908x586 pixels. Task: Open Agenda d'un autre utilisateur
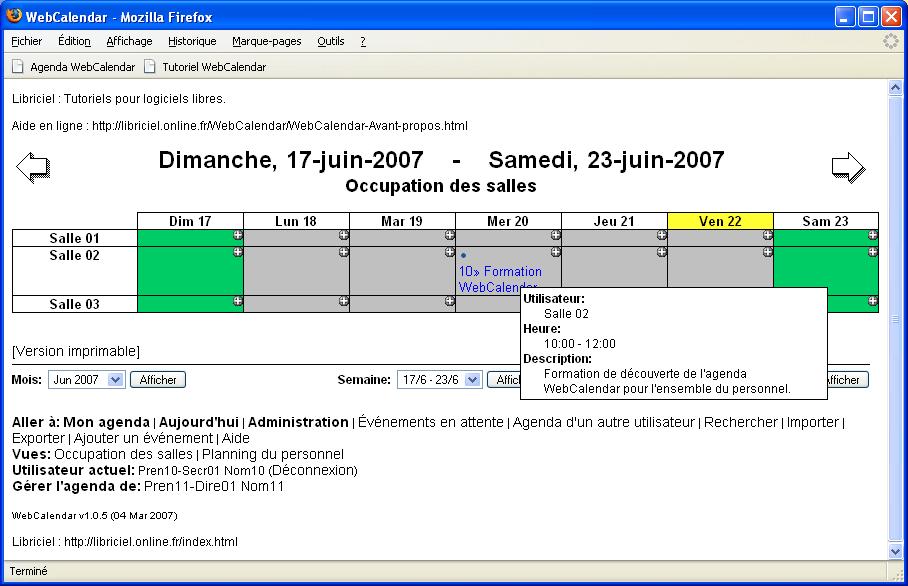tap(603, 422)
